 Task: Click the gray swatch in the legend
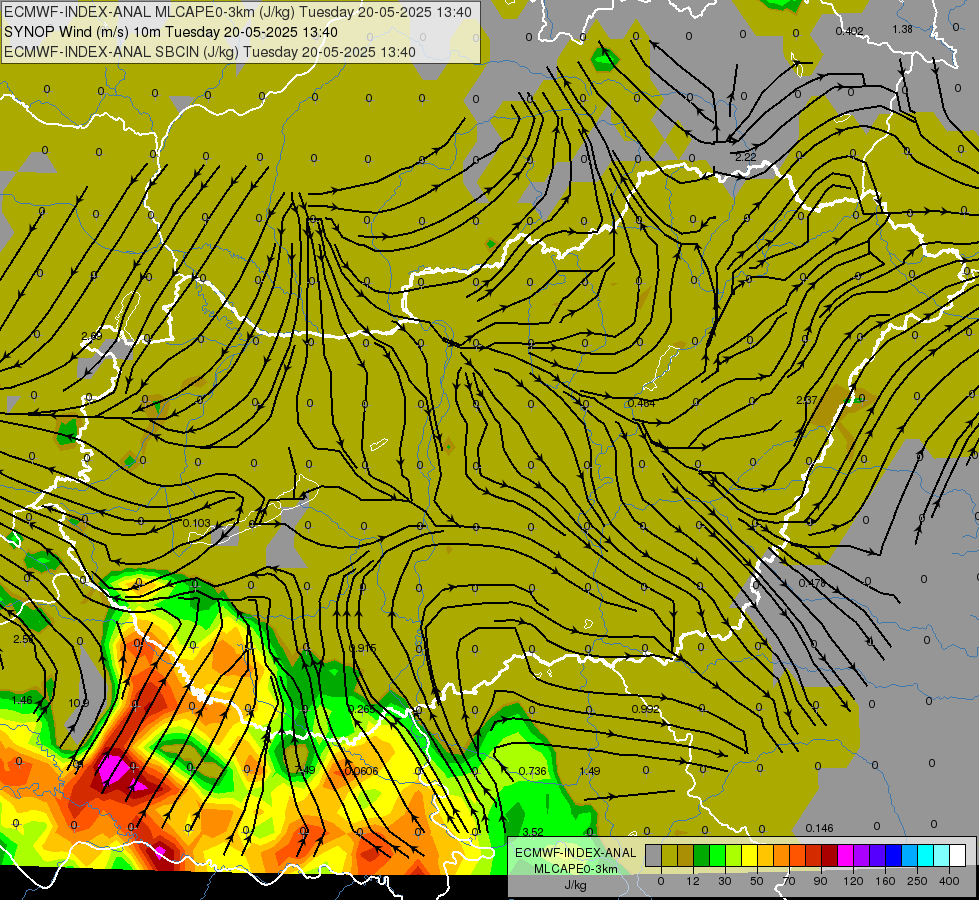click(654, 855)
